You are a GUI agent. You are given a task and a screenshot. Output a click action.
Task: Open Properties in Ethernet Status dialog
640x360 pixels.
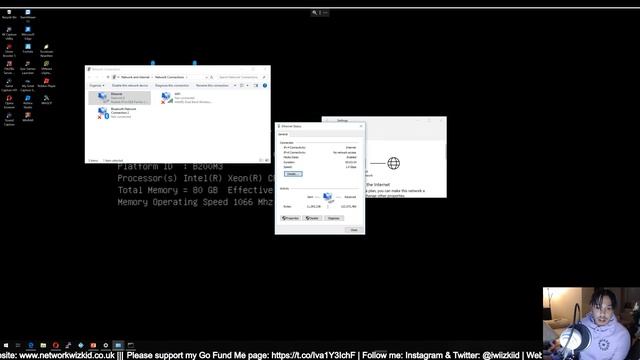pyautogui.click(x=290, y=218)
